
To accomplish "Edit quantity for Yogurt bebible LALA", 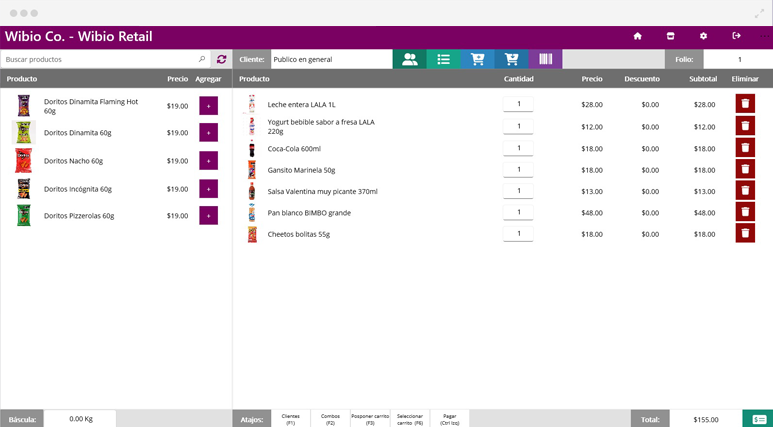I will (x=518, y=126).
